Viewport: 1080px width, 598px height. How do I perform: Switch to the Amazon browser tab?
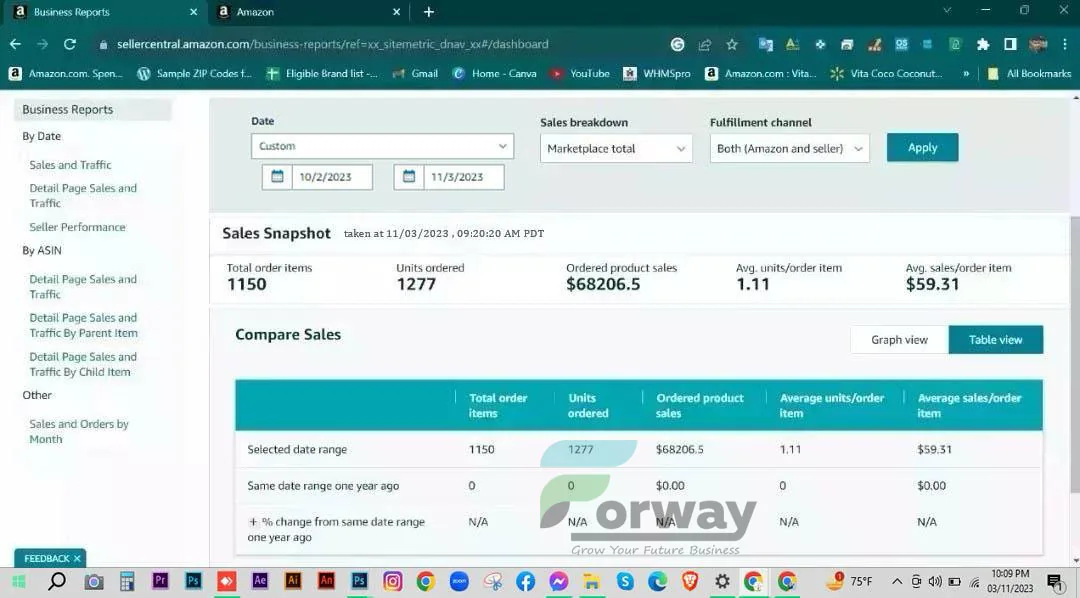point(307,12)
